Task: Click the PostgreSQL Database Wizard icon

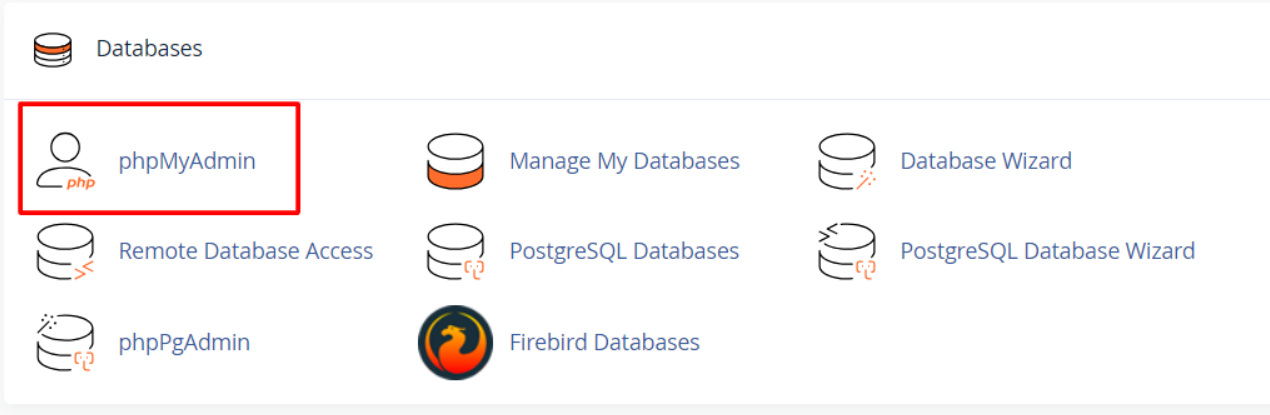Action: (x=847, y=251)
